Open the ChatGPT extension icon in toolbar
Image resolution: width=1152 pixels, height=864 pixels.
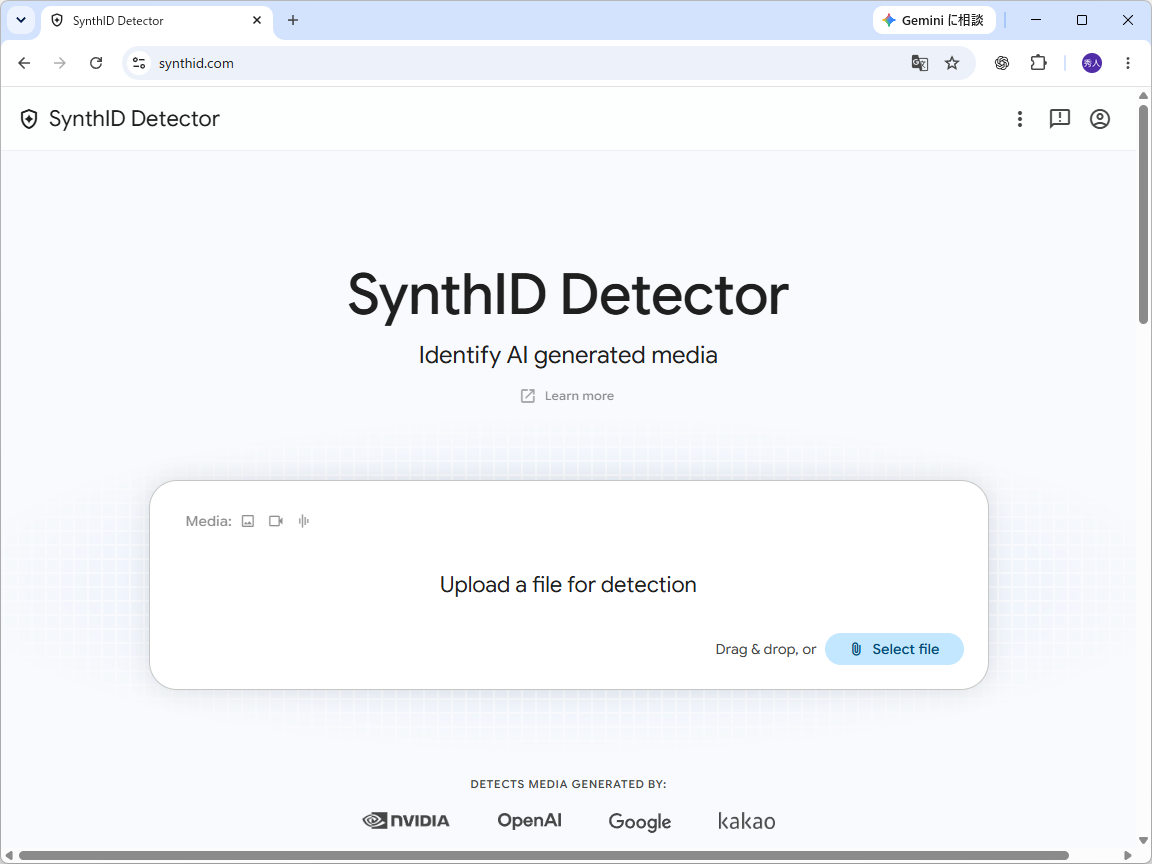[1002, 63]
